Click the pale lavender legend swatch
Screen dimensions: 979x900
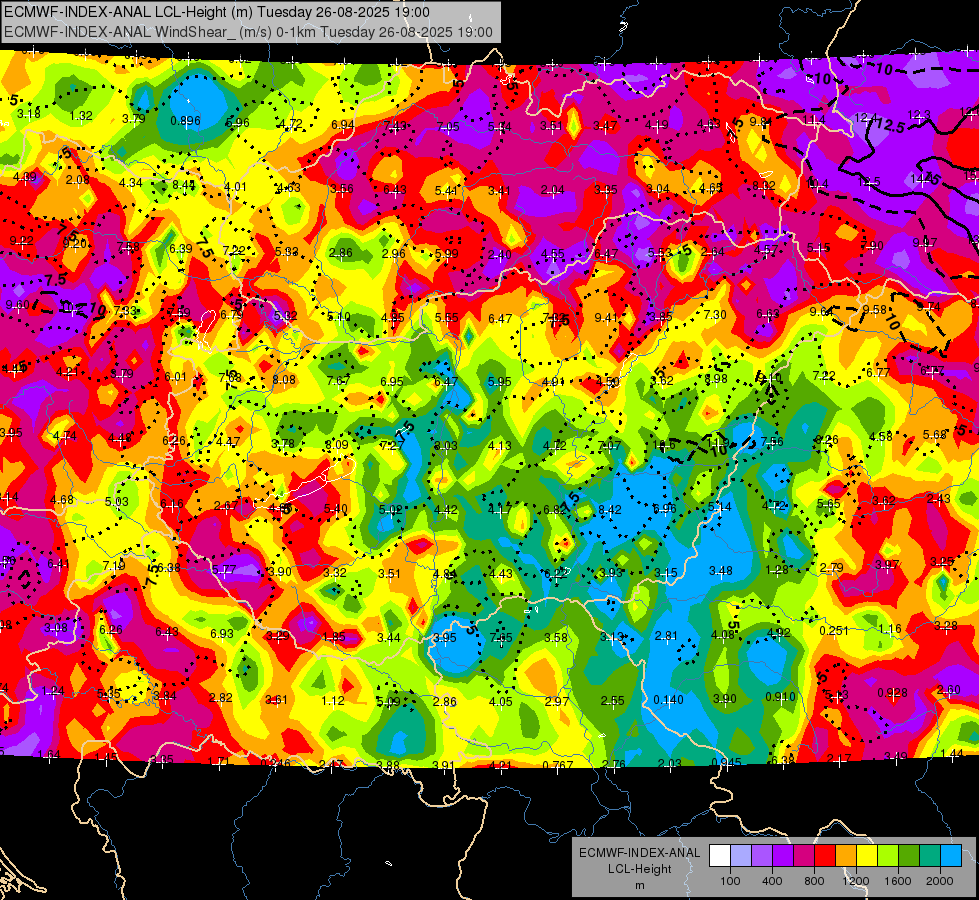(x=741, y=856)
